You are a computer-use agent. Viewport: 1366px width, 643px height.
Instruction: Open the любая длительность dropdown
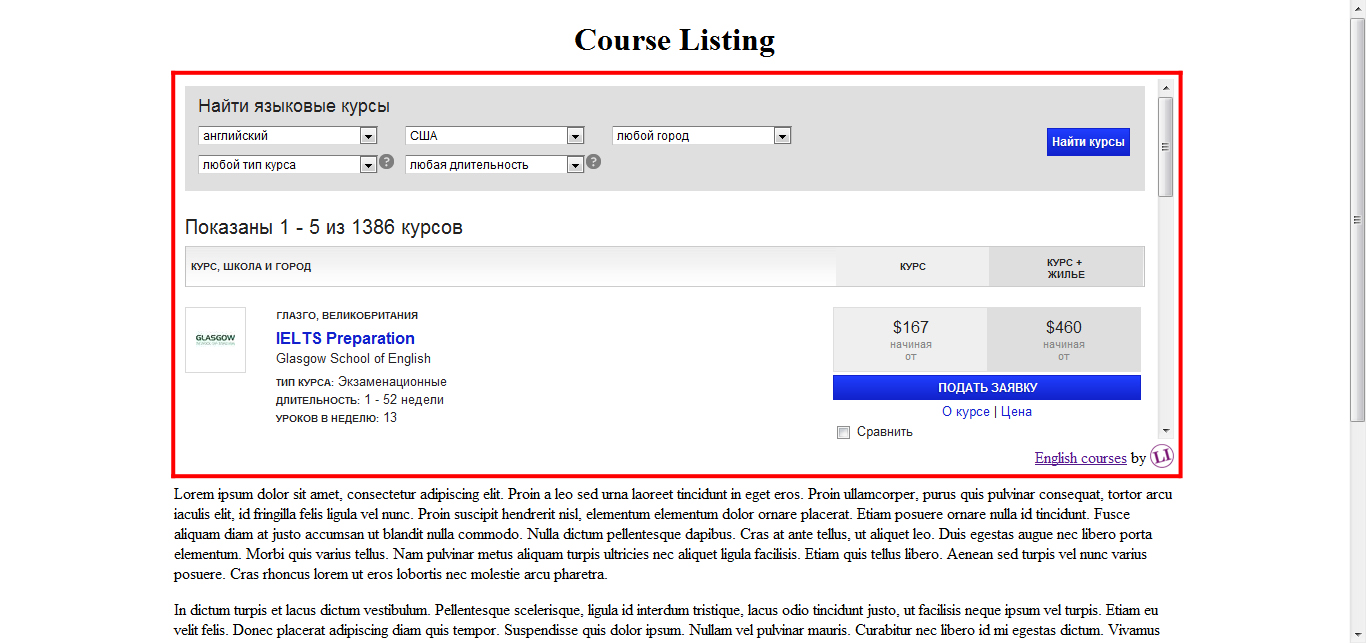click(494, 165)
